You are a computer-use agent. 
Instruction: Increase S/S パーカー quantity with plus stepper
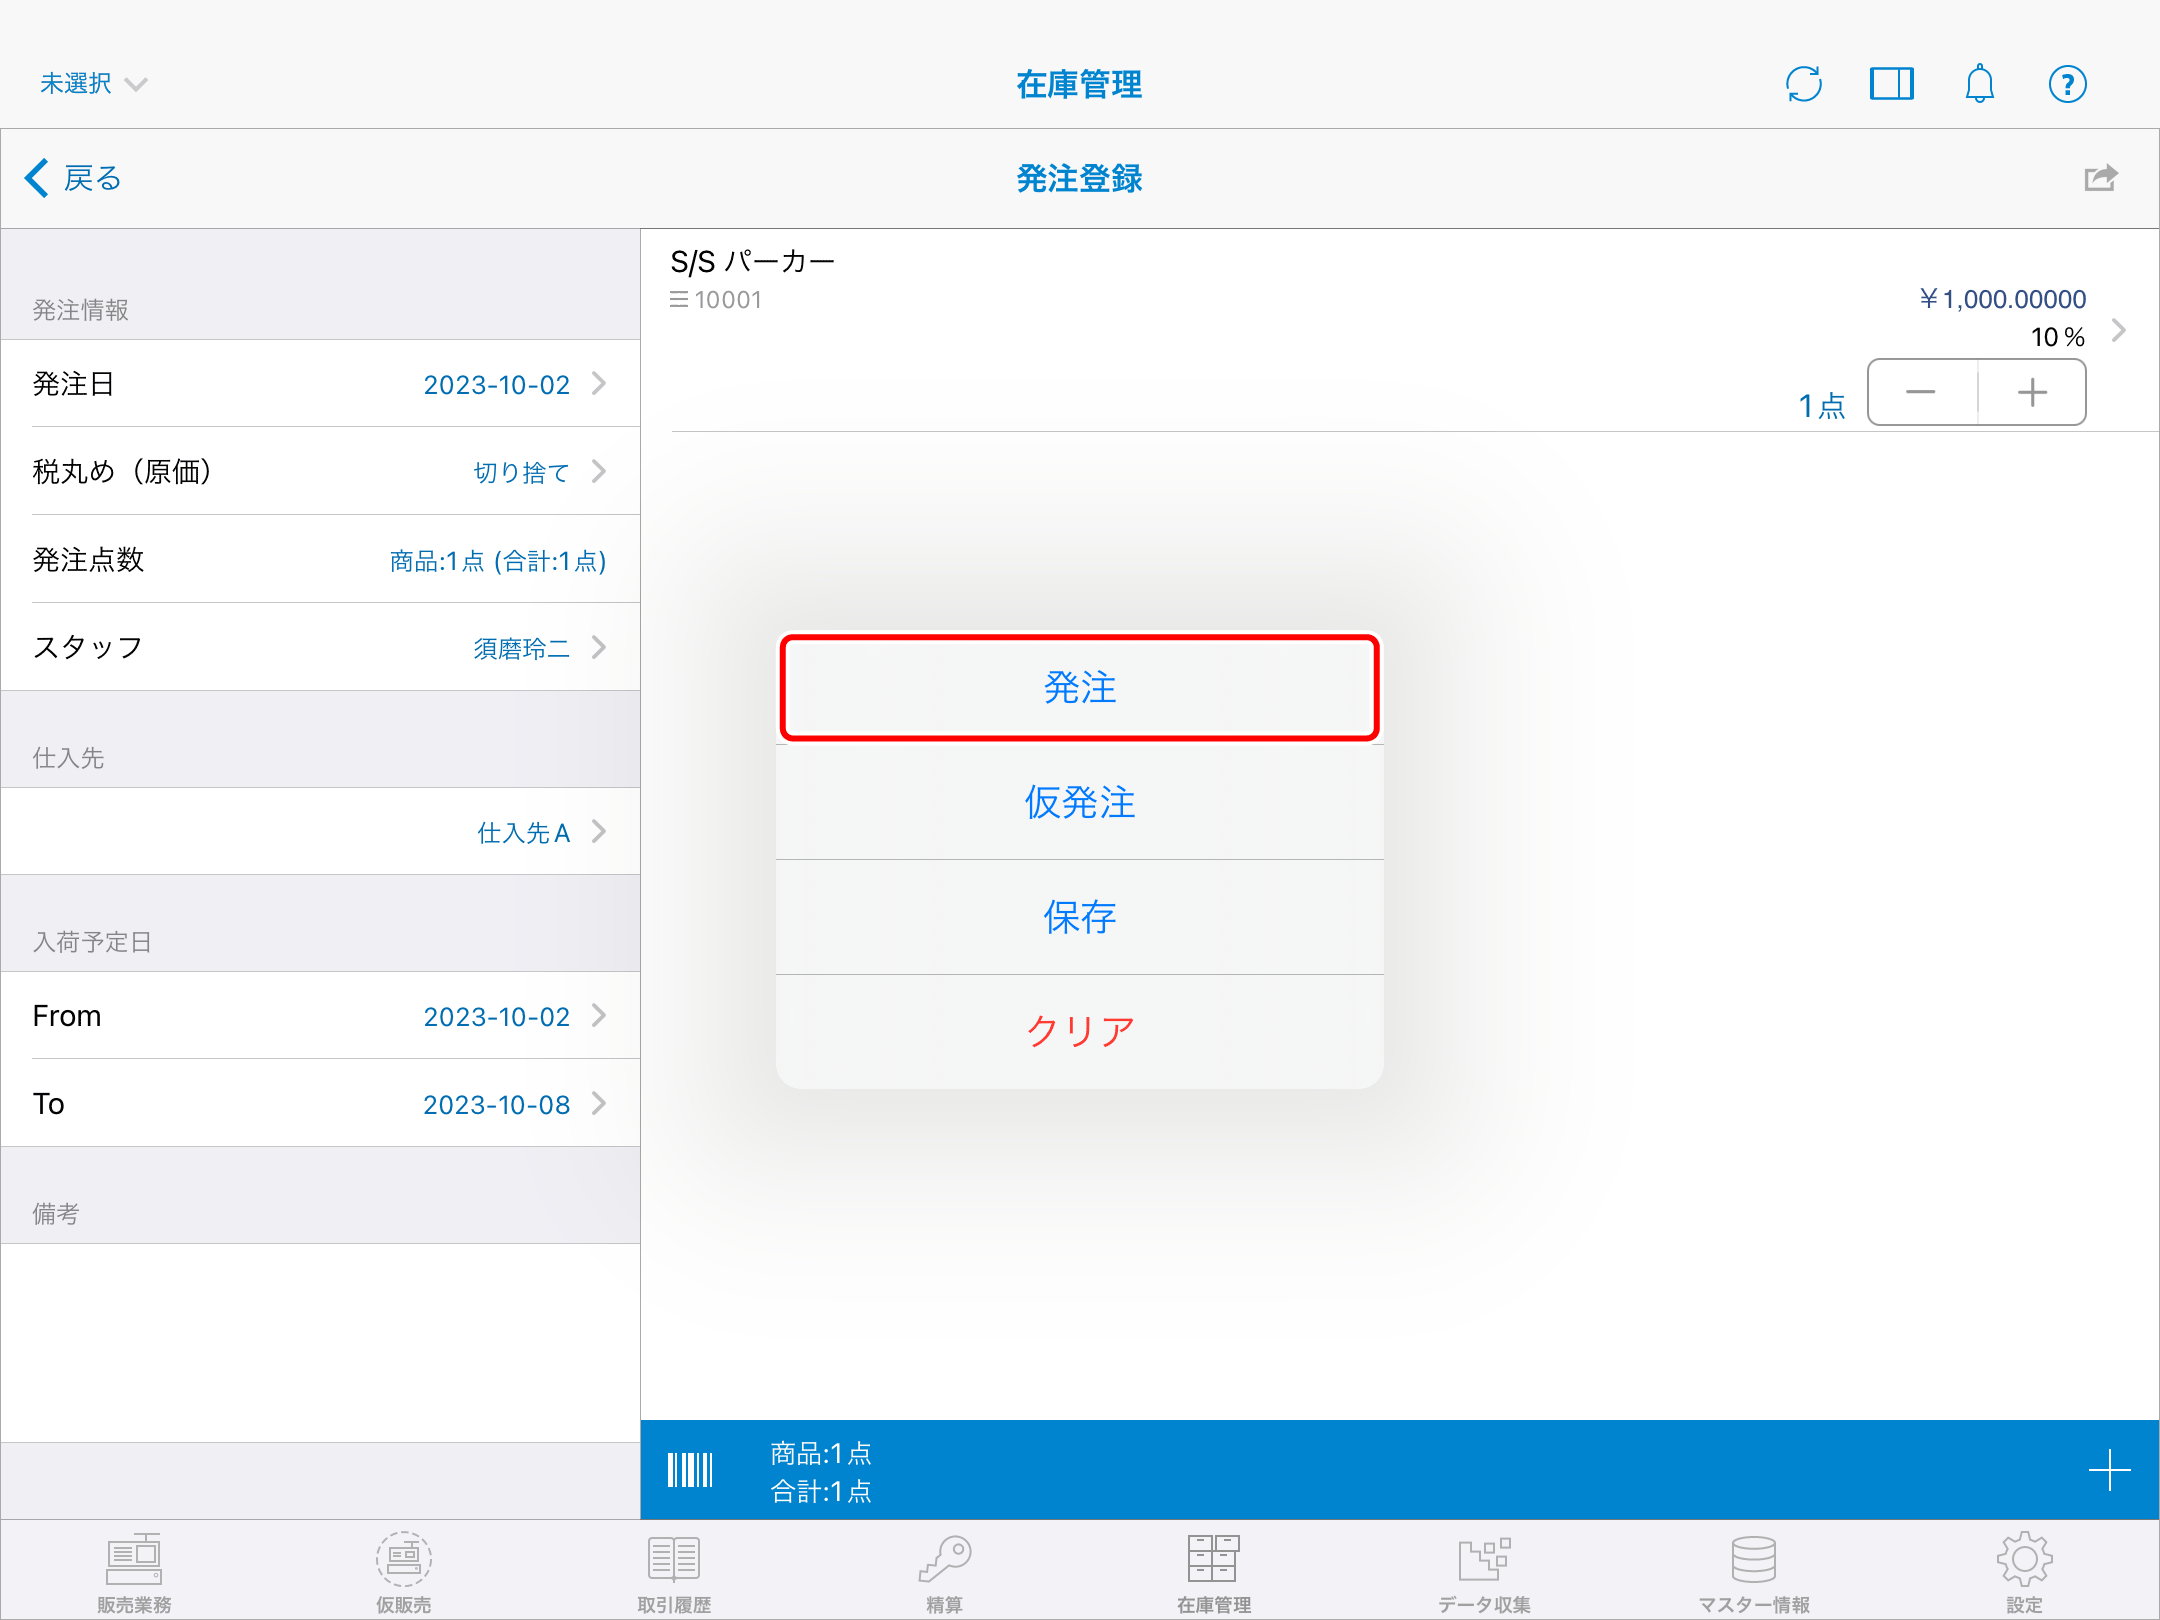point(2031,392)
